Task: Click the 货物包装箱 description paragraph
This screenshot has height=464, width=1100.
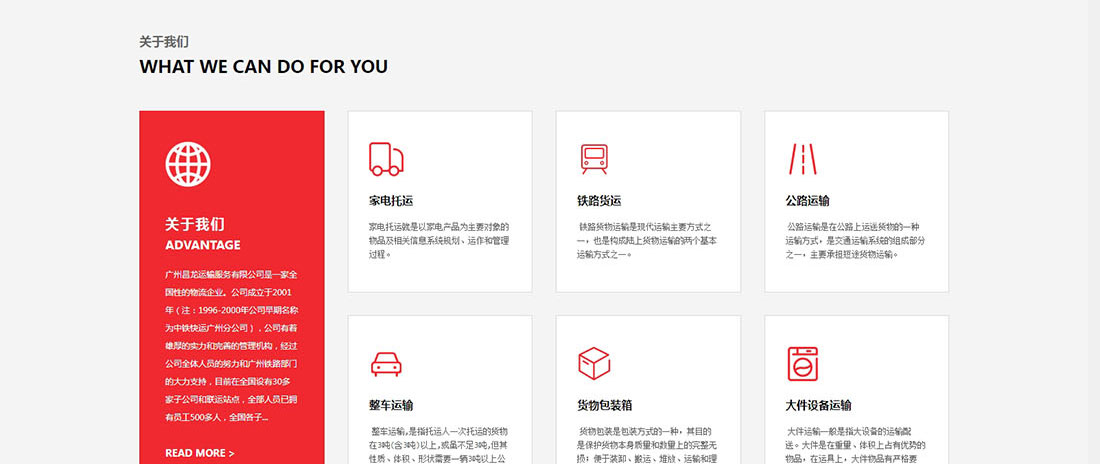Action: (647, 445)
